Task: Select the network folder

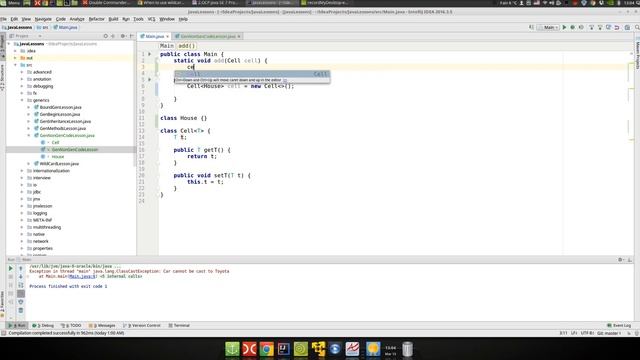Action: click(40, 241)
